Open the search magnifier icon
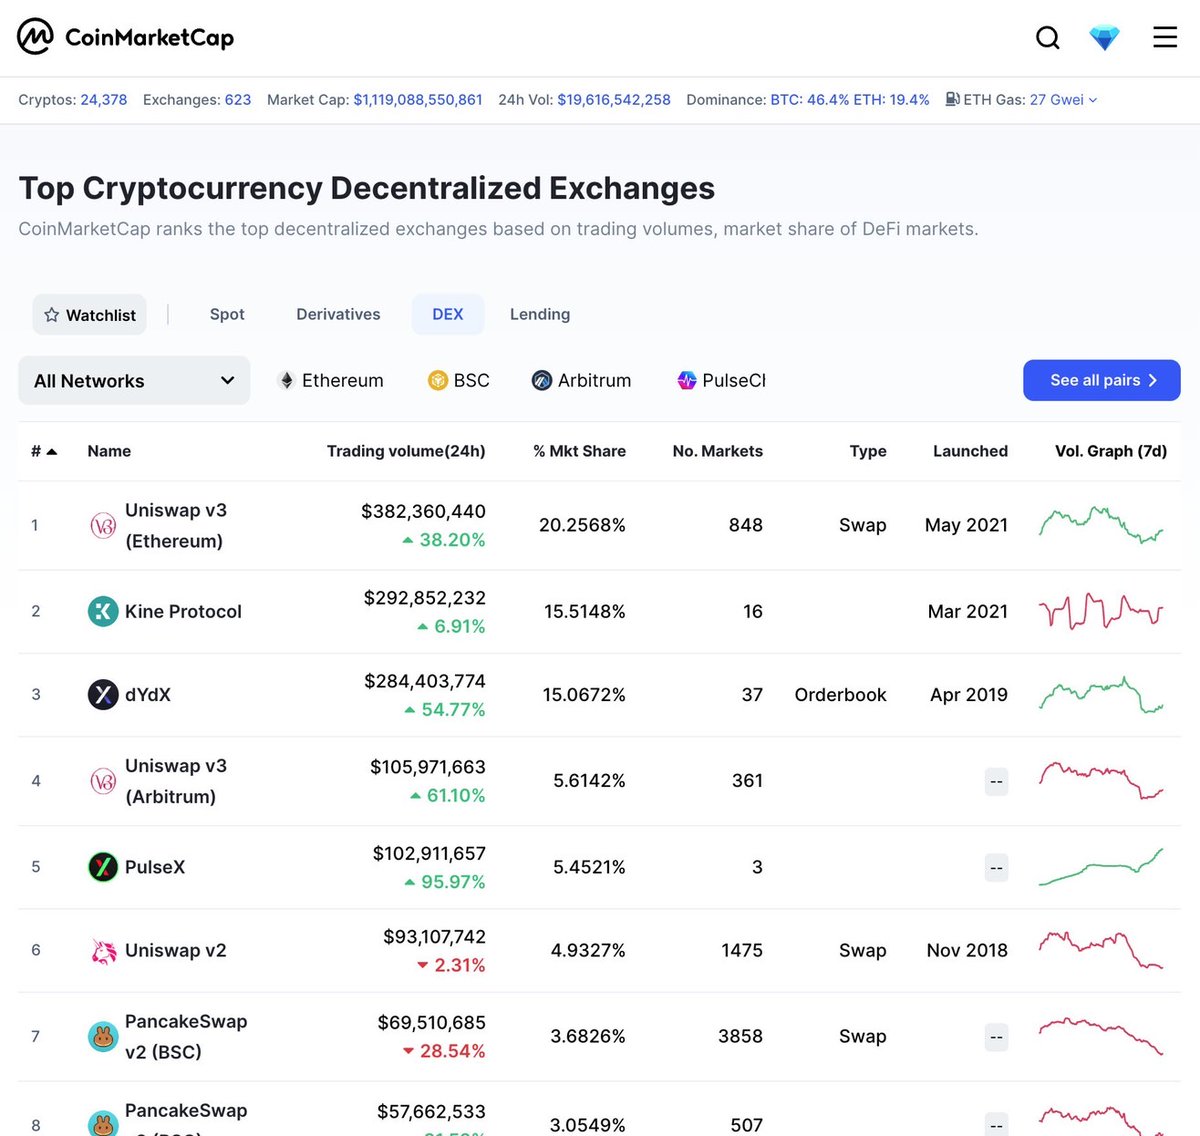Image resolution: width=1200 pixels, height=1136 pixels. (1047, 38)
